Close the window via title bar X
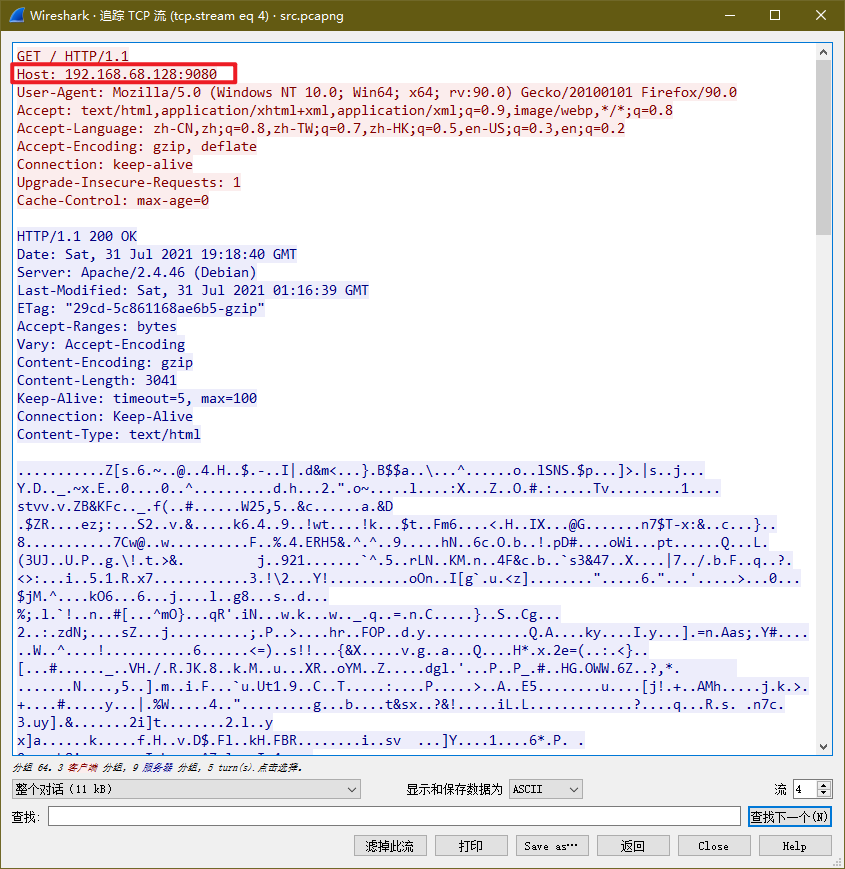 pyautogui.click(x=821, y=15)
